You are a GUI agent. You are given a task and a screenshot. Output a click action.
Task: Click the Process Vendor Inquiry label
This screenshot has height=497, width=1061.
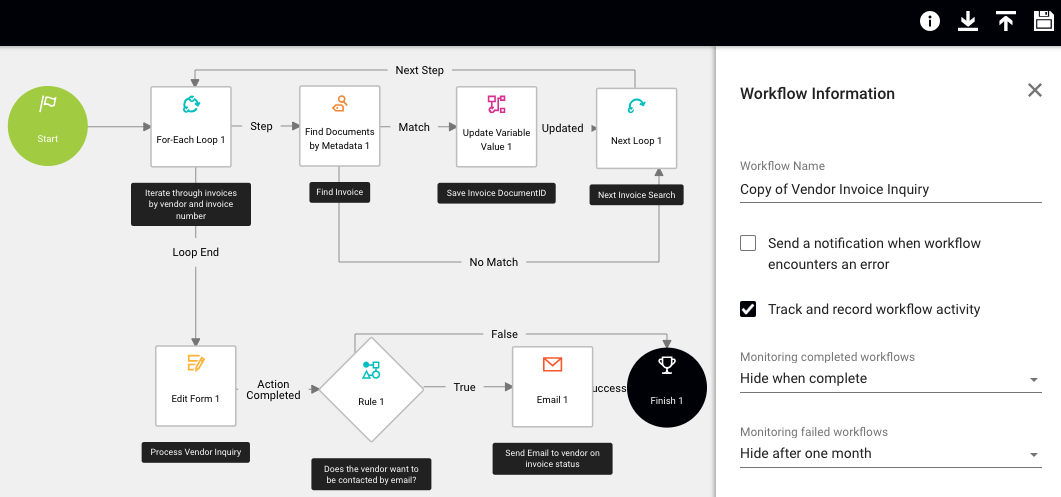point(196,452)
